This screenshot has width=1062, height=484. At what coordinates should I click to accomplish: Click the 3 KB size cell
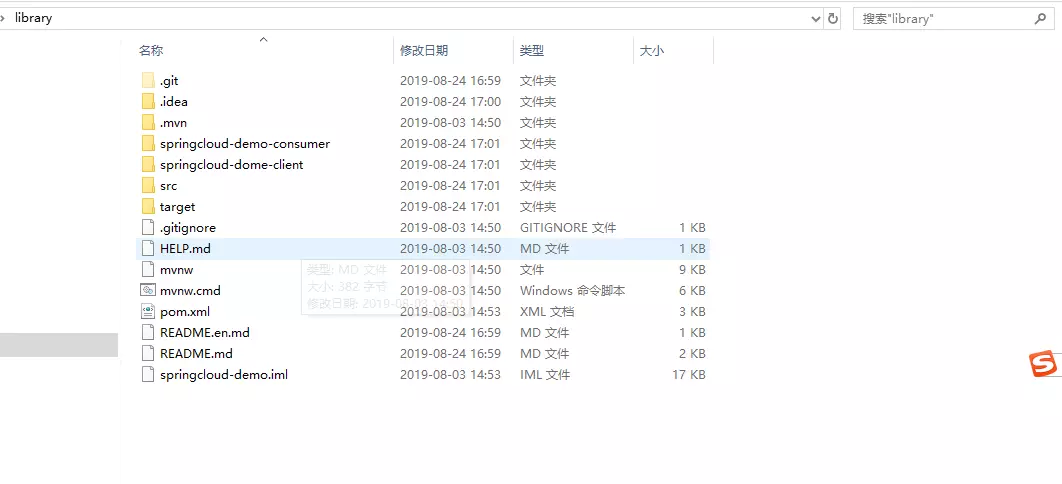point(692,311)
